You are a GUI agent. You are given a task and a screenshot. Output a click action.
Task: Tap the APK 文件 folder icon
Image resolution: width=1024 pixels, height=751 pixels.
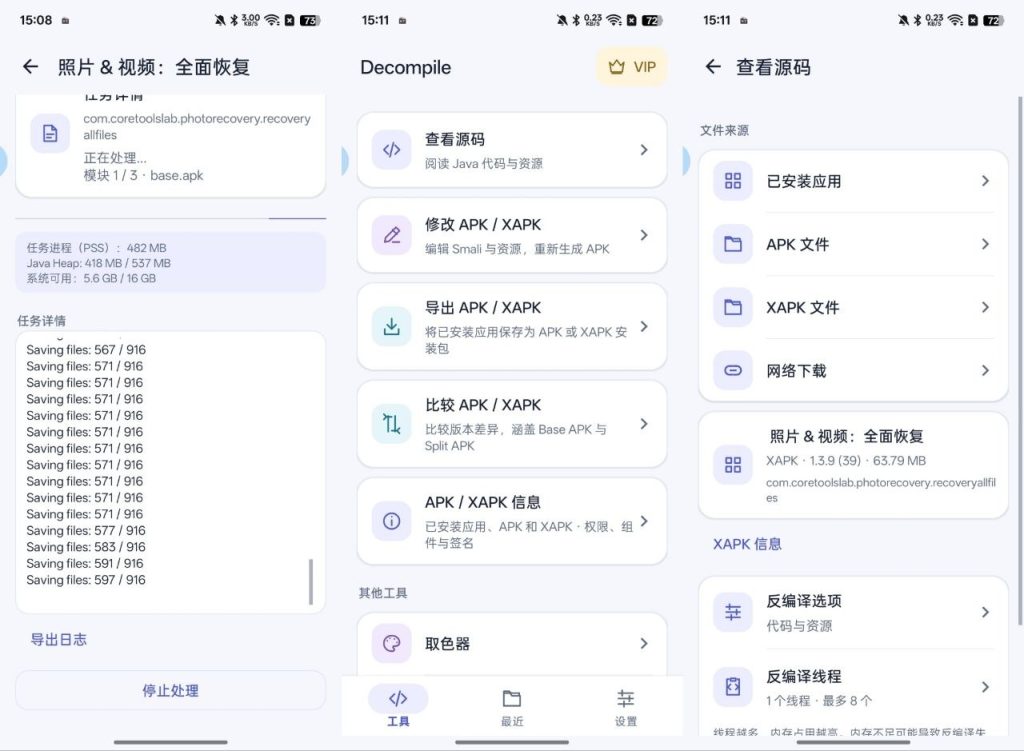733,244
